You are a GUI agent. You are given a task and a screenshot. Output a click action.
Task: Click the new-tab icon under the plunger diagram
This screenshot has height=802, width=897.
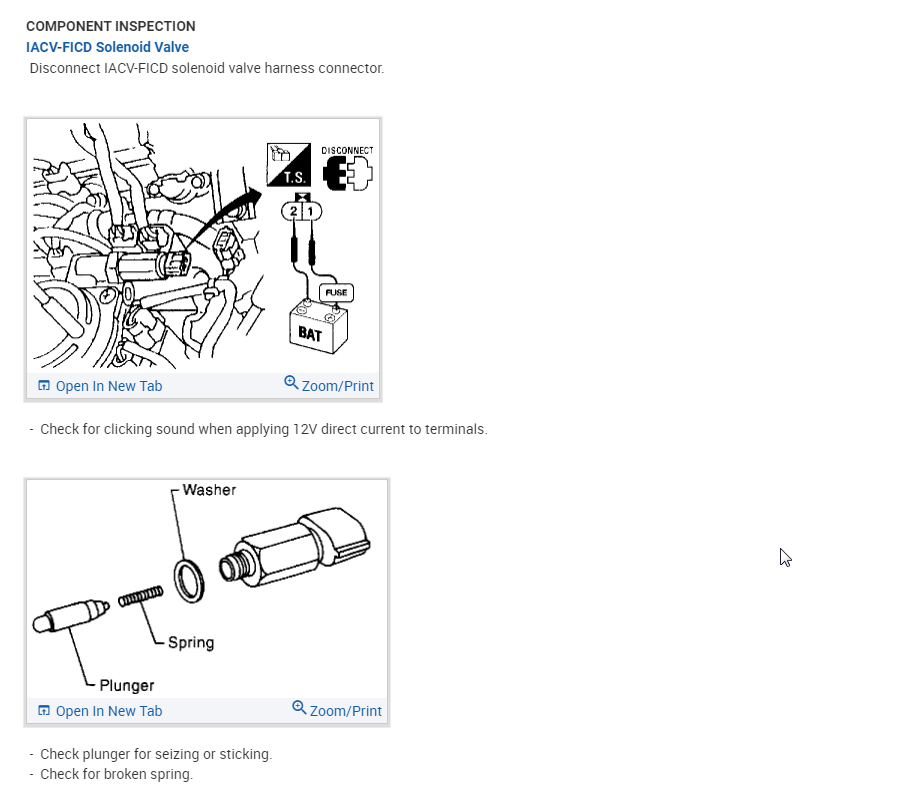pyautogui.click(x=43, y=710)
